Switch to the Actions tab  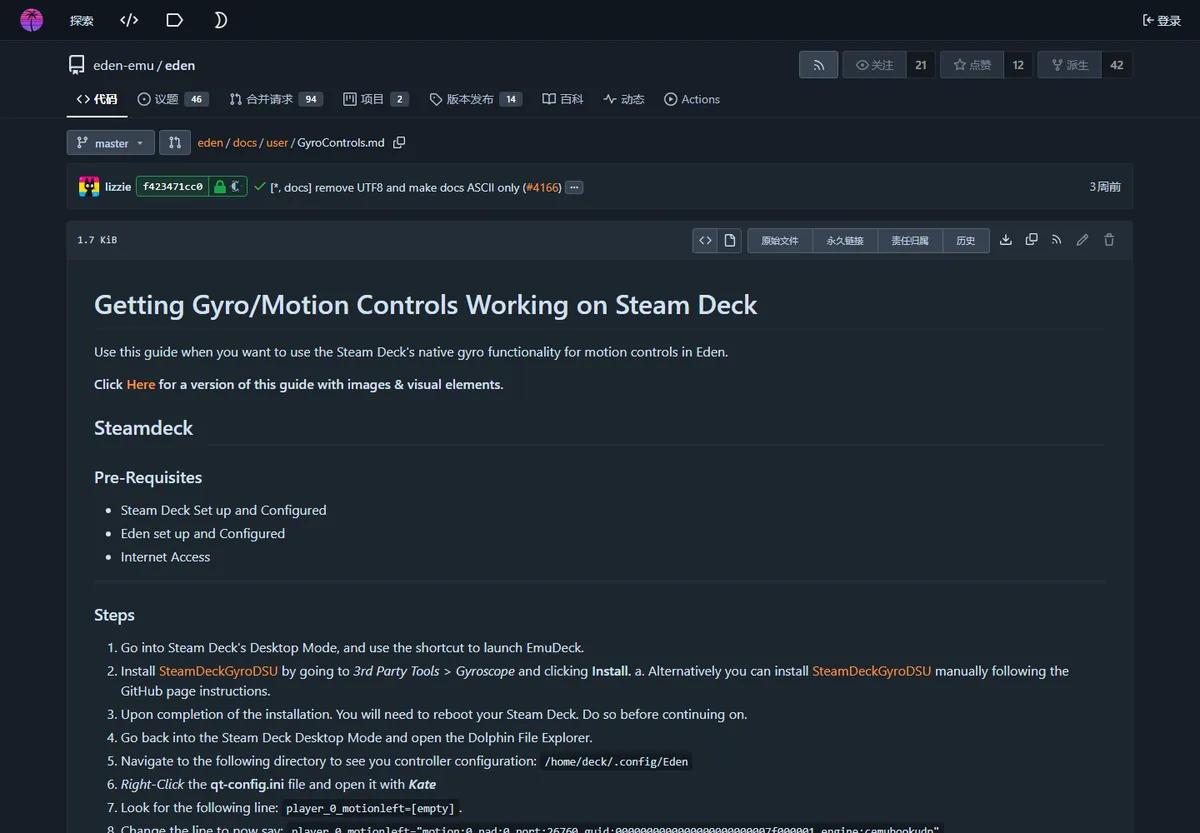[x=692, y=99]
